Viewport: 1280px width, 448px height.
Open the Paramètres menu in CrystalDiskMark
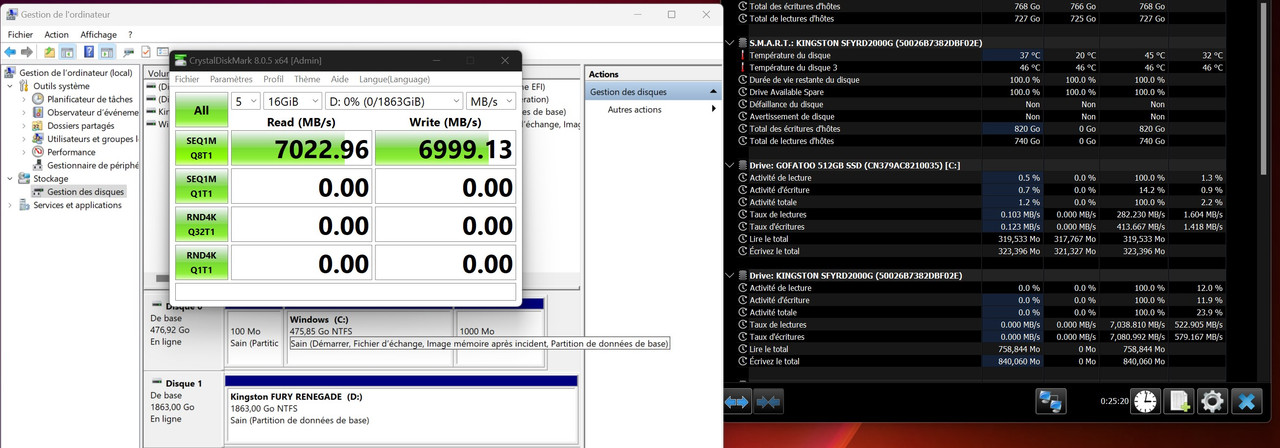click(x=231, y=79)
